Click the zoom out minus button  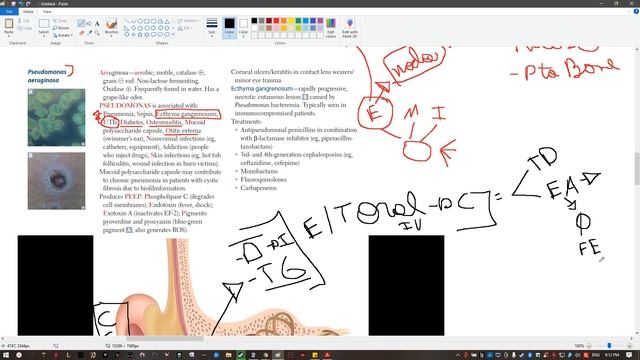click(589, 346)
